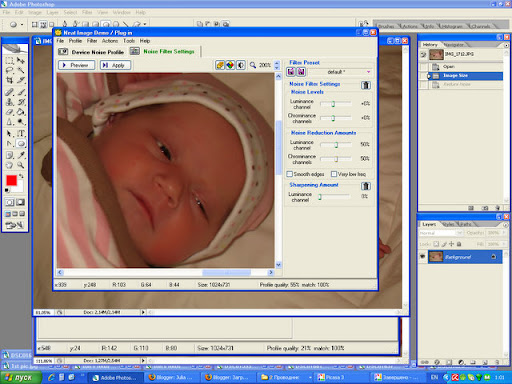Open the Filter menu in Neat Image
This screenshot has height=384, width=512.
(92, 41)
